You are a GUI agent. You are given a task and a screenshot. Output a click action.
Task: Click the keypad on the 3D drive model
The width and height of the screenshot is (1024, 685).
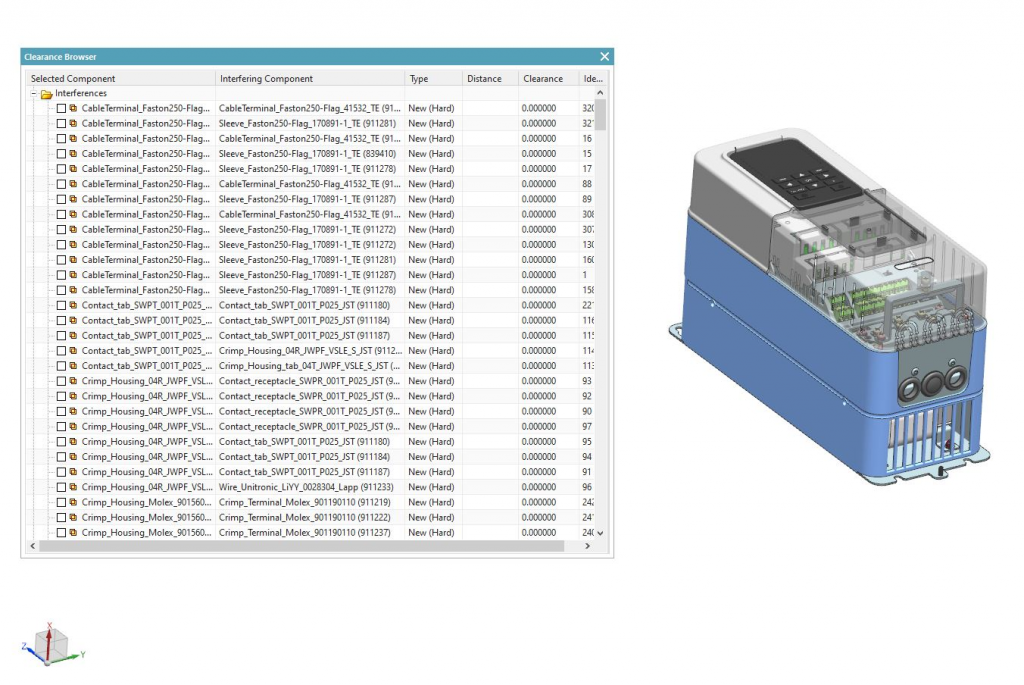click(804, 184)
